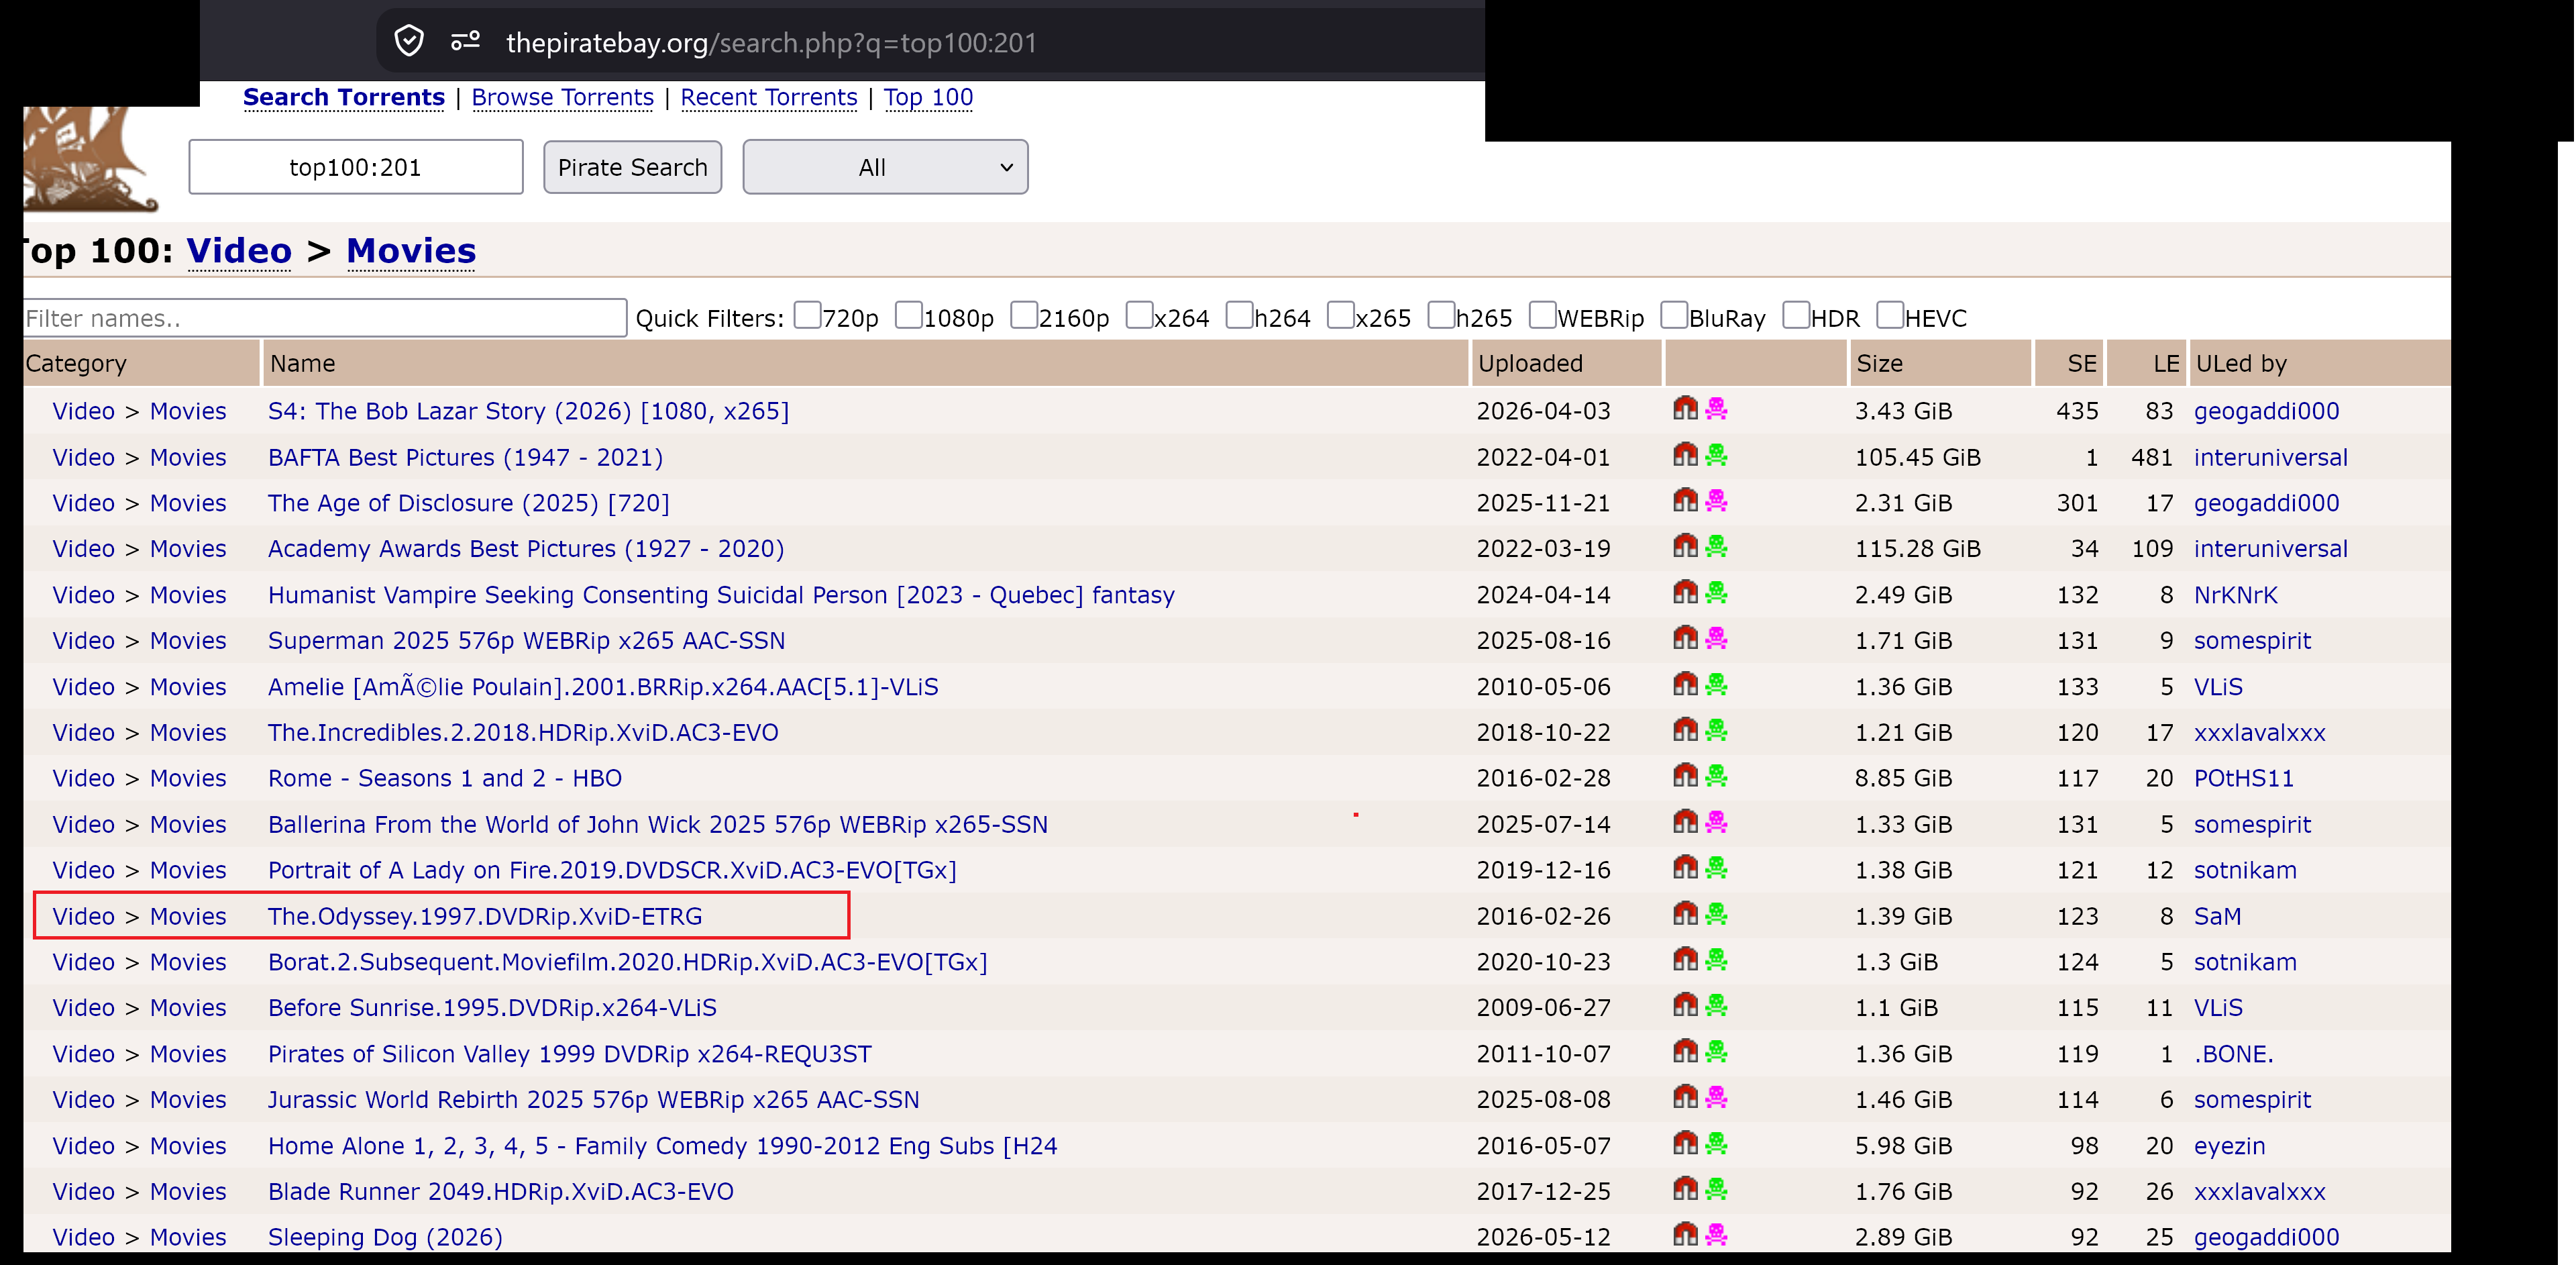
Task: Click magnet icon for Home Alone 1-5 row
Action: tap(1685, 1143)
